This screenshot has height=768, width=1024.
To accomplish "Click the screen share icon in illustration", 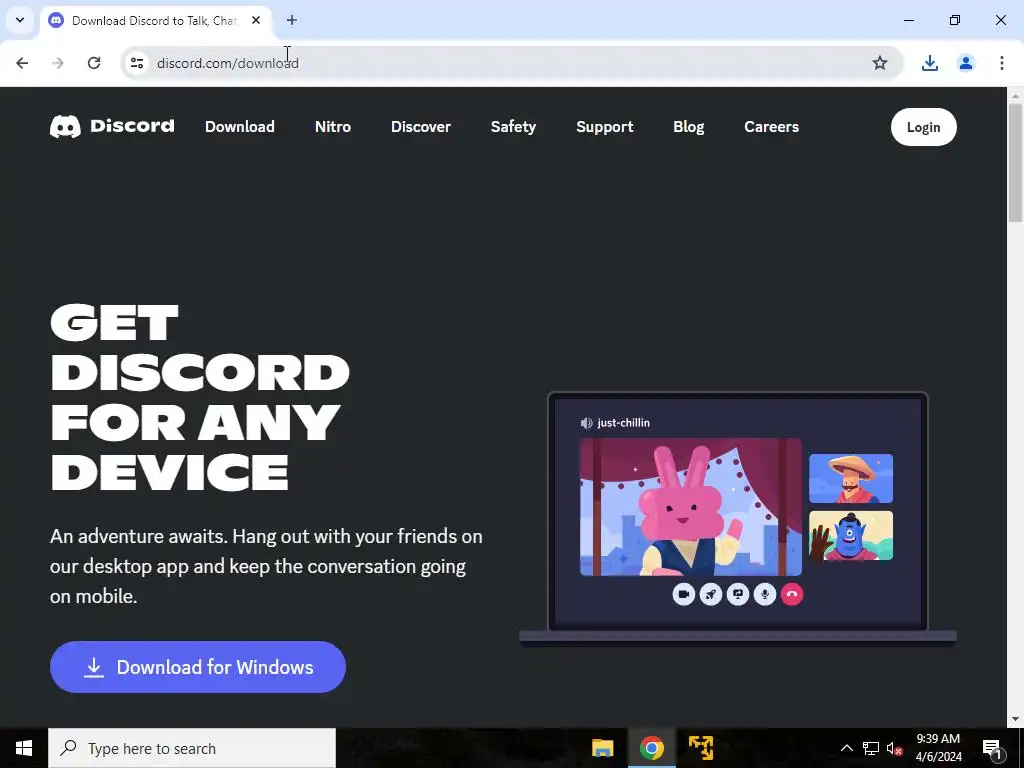I will coord(737,594).
